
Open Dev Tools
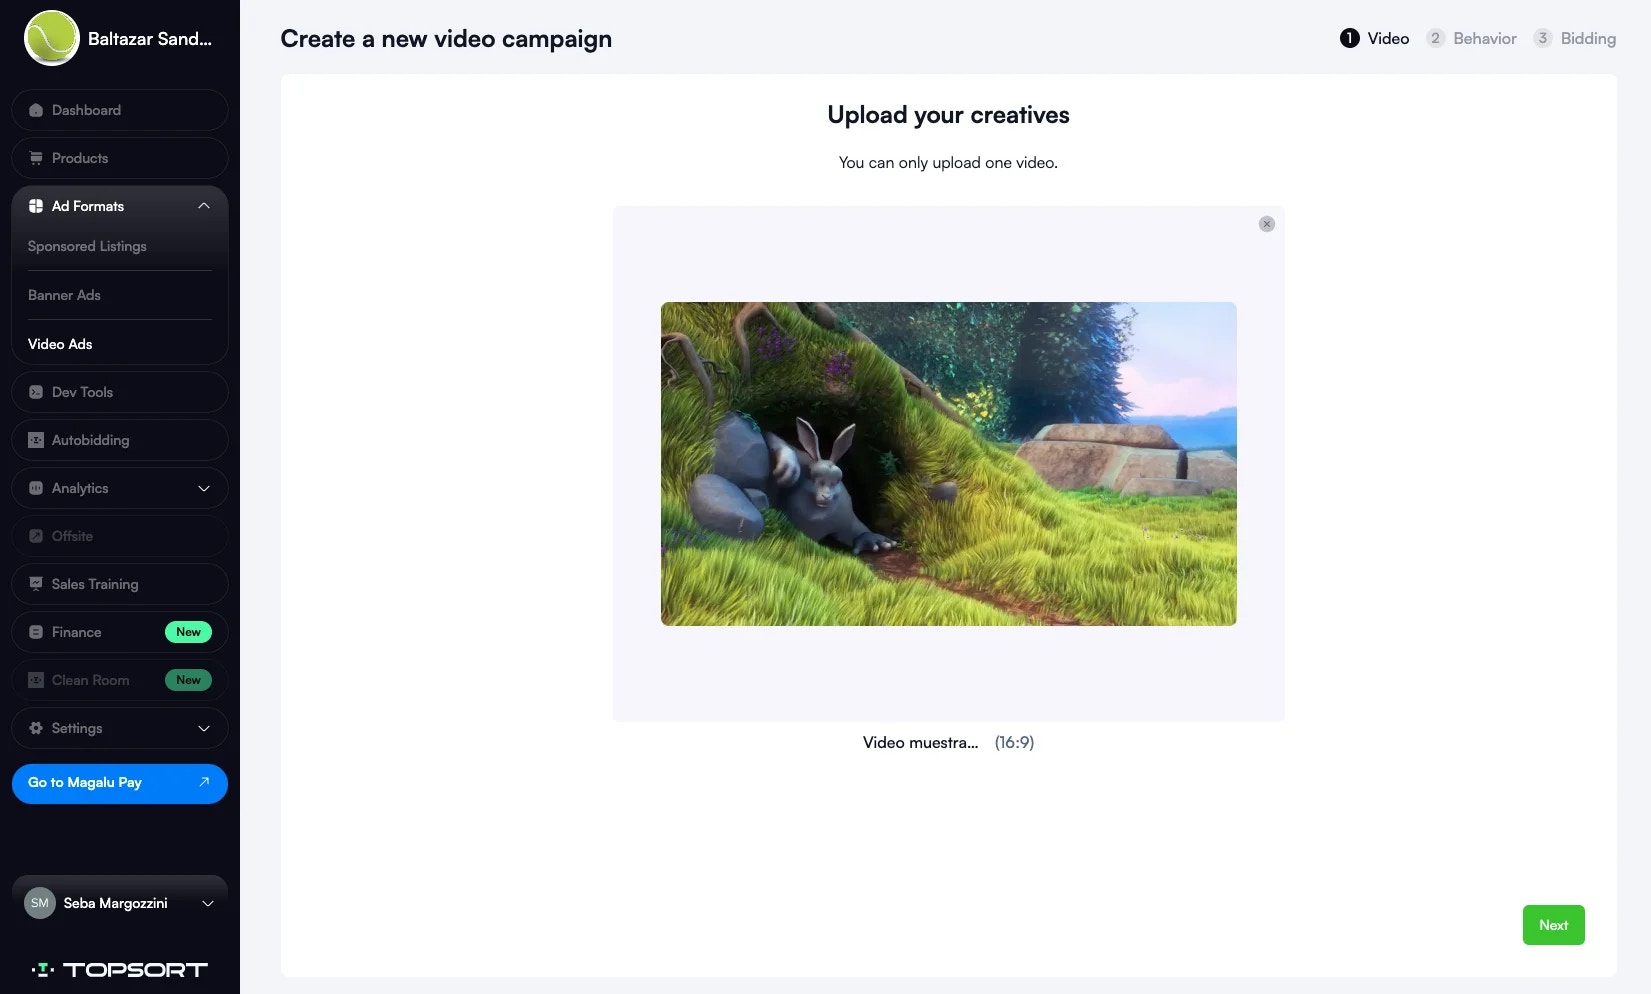[x=120, y=392]
